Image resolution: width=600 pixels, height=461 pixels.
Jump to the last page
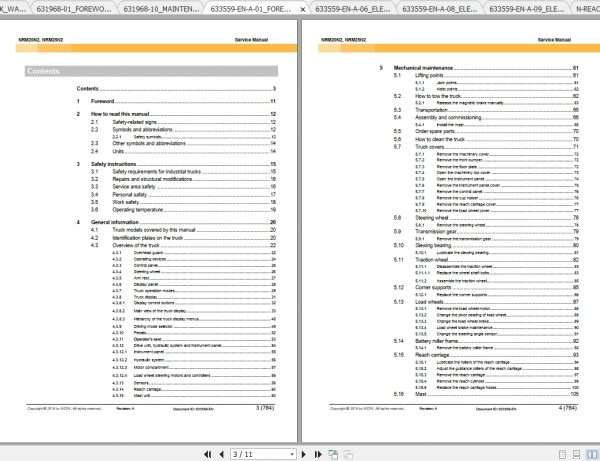(318, 454)
